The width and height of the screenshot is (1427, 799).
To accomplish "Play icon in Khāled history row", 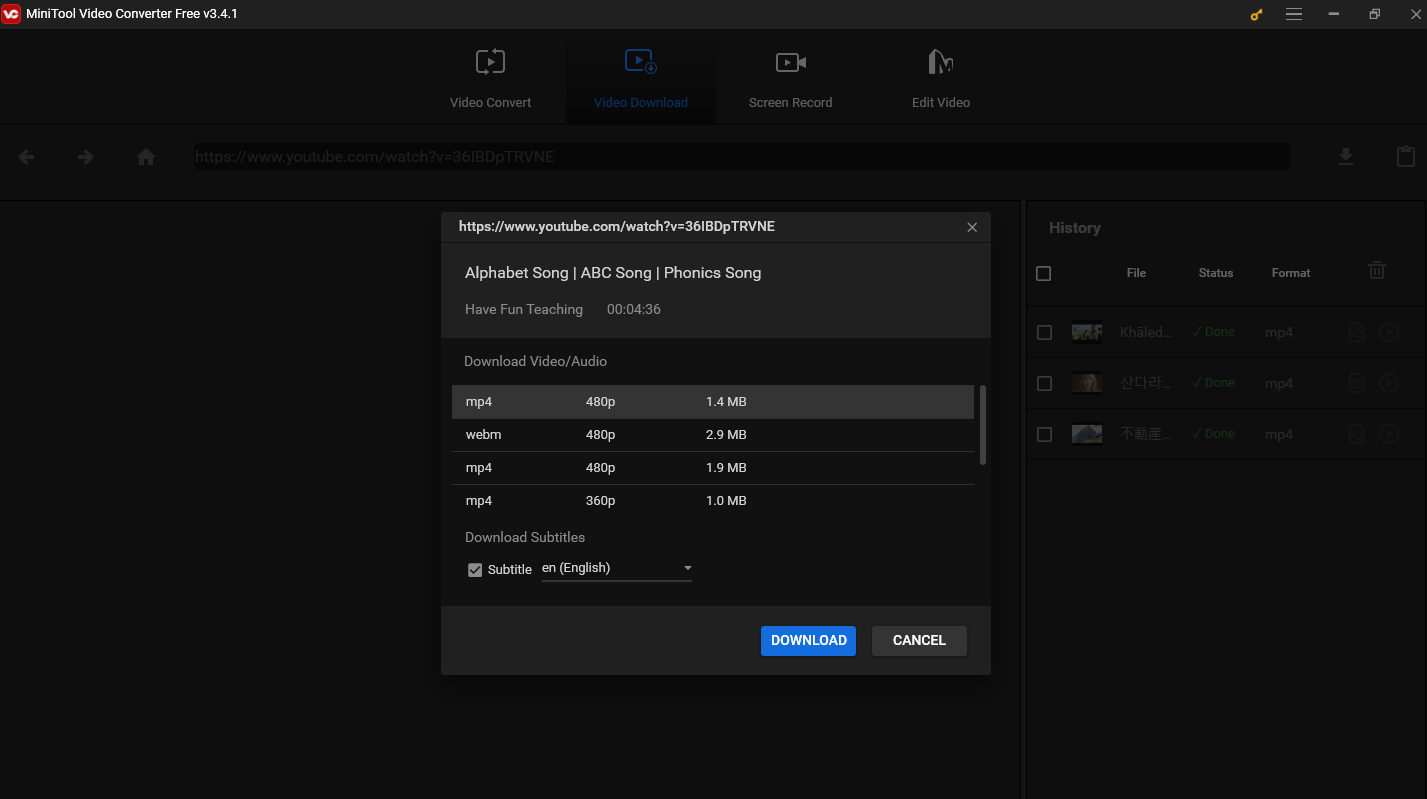I will pos(1388,332).
